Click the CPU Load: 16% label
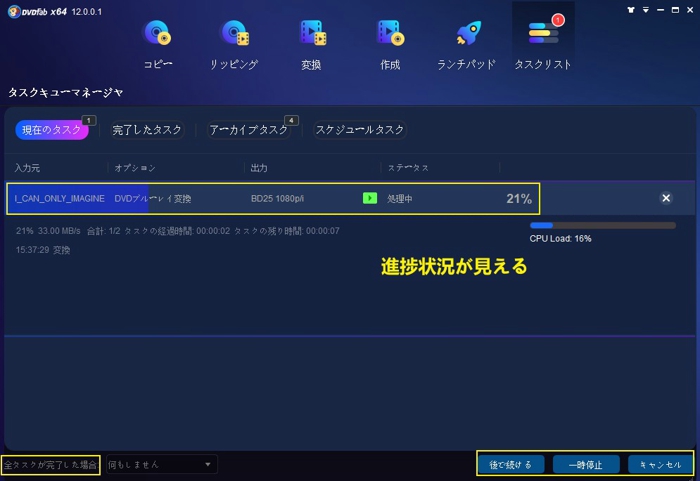The height and width of the screenshot is (481, 700). pyautogui.click(x=560, y=238)
